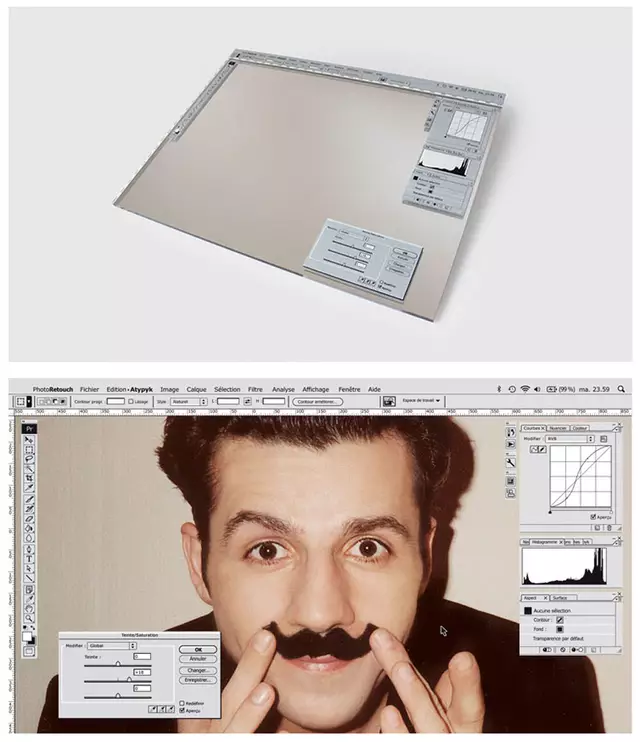Select the Hand tool
This screenshot has height=742, width=640.
[29, 609]
